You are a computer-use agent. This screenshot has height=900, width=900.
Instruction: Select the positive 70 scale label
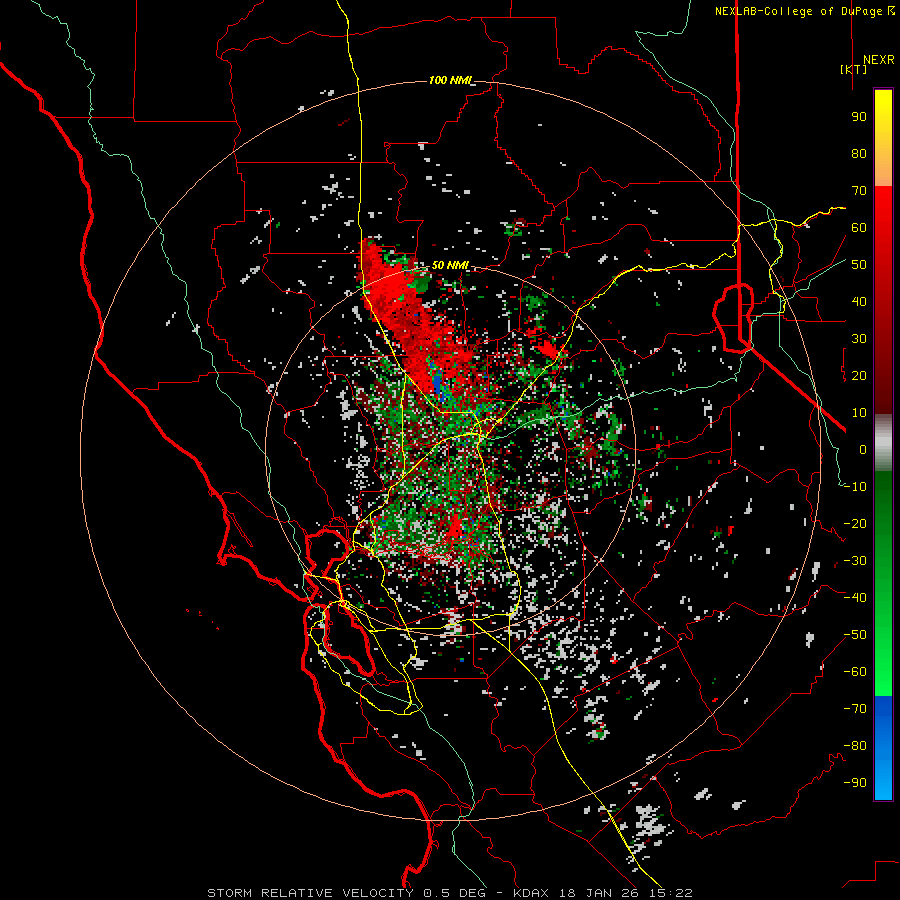pyautogui.click(x=859, y=191)
